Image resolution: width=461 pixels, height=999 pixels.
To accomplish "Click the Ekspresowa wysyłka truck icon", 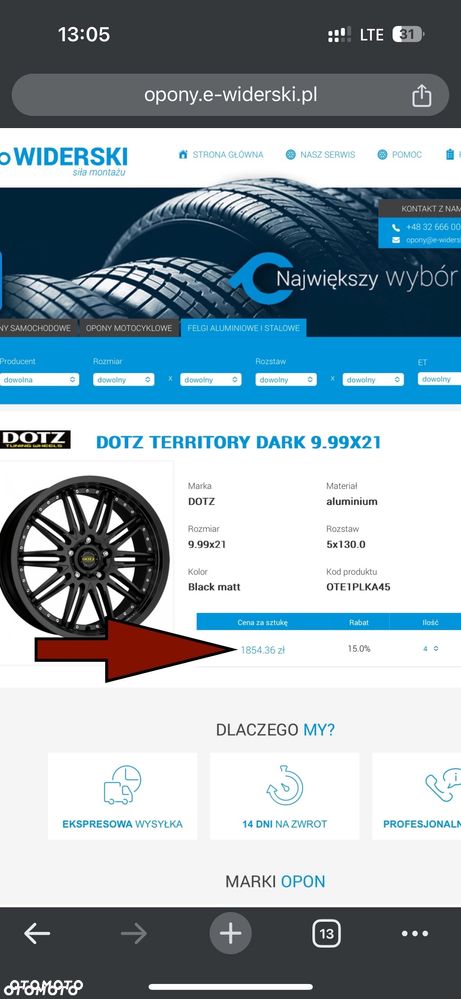I will tap(122, 785).
